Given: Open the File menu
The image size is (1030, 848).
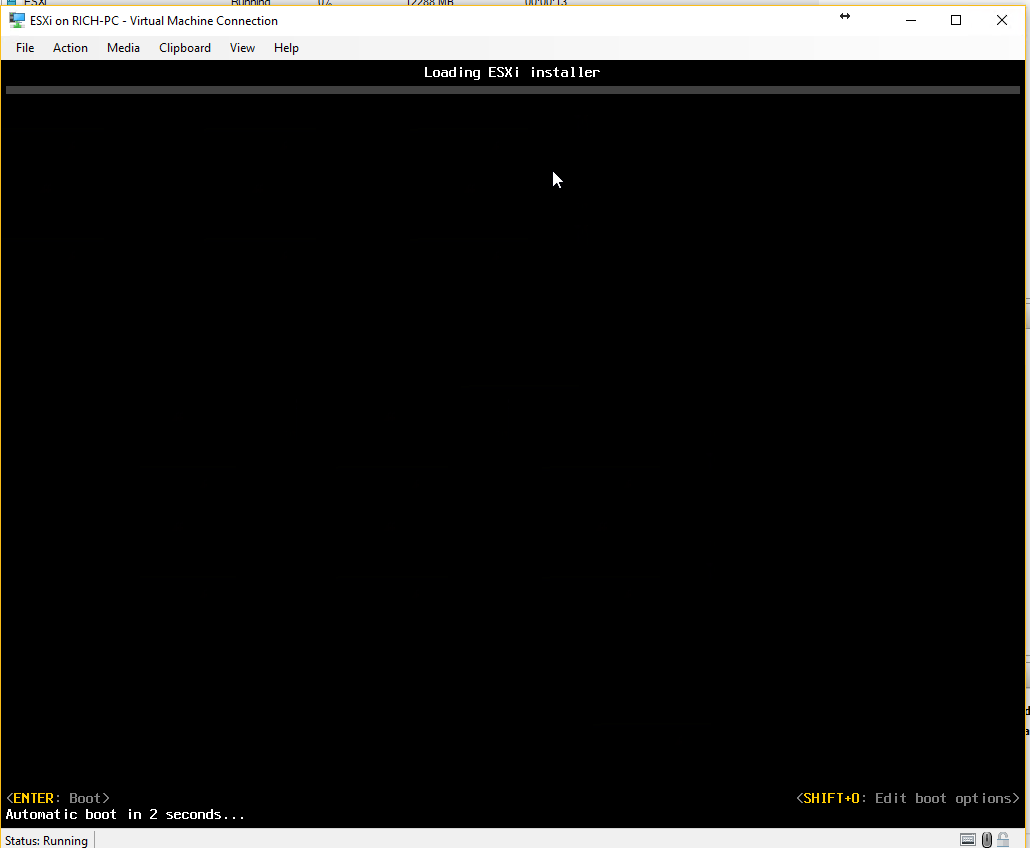Looking at the screenshot, I should pos(25,48).
